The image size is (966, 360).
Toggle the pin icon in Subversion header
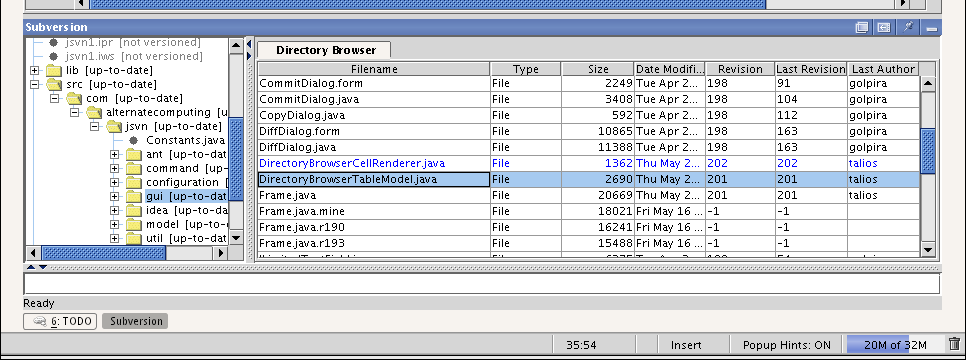tap(908, 27)
